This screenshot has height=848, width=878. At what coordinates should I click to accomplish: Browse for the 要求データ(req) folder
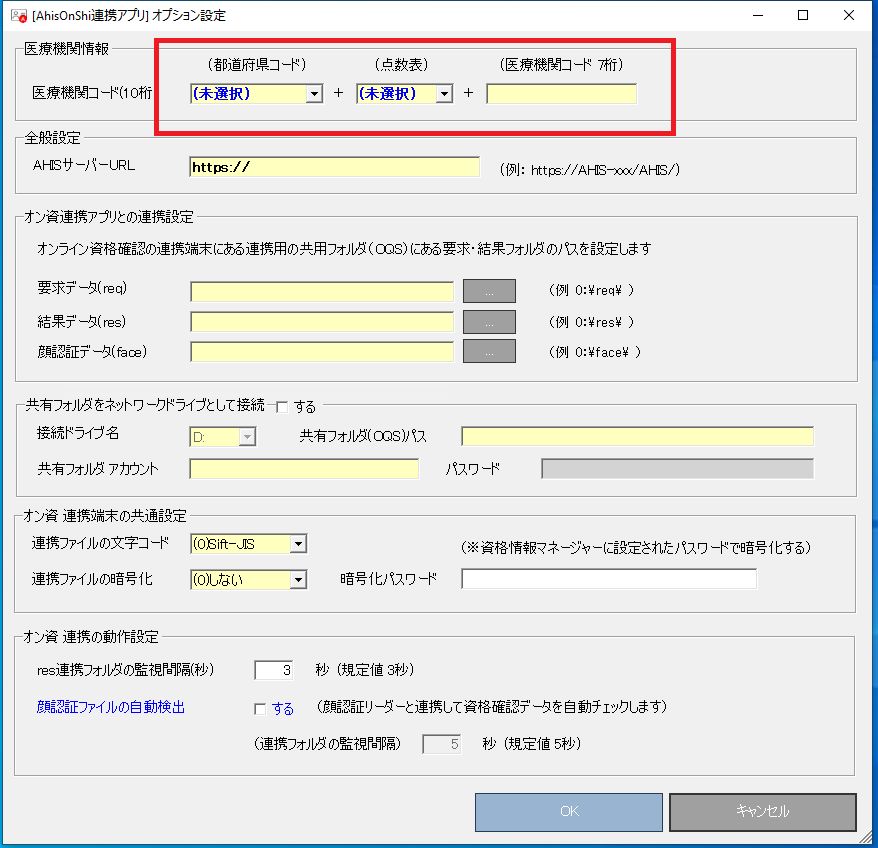[x=489, y=291]
